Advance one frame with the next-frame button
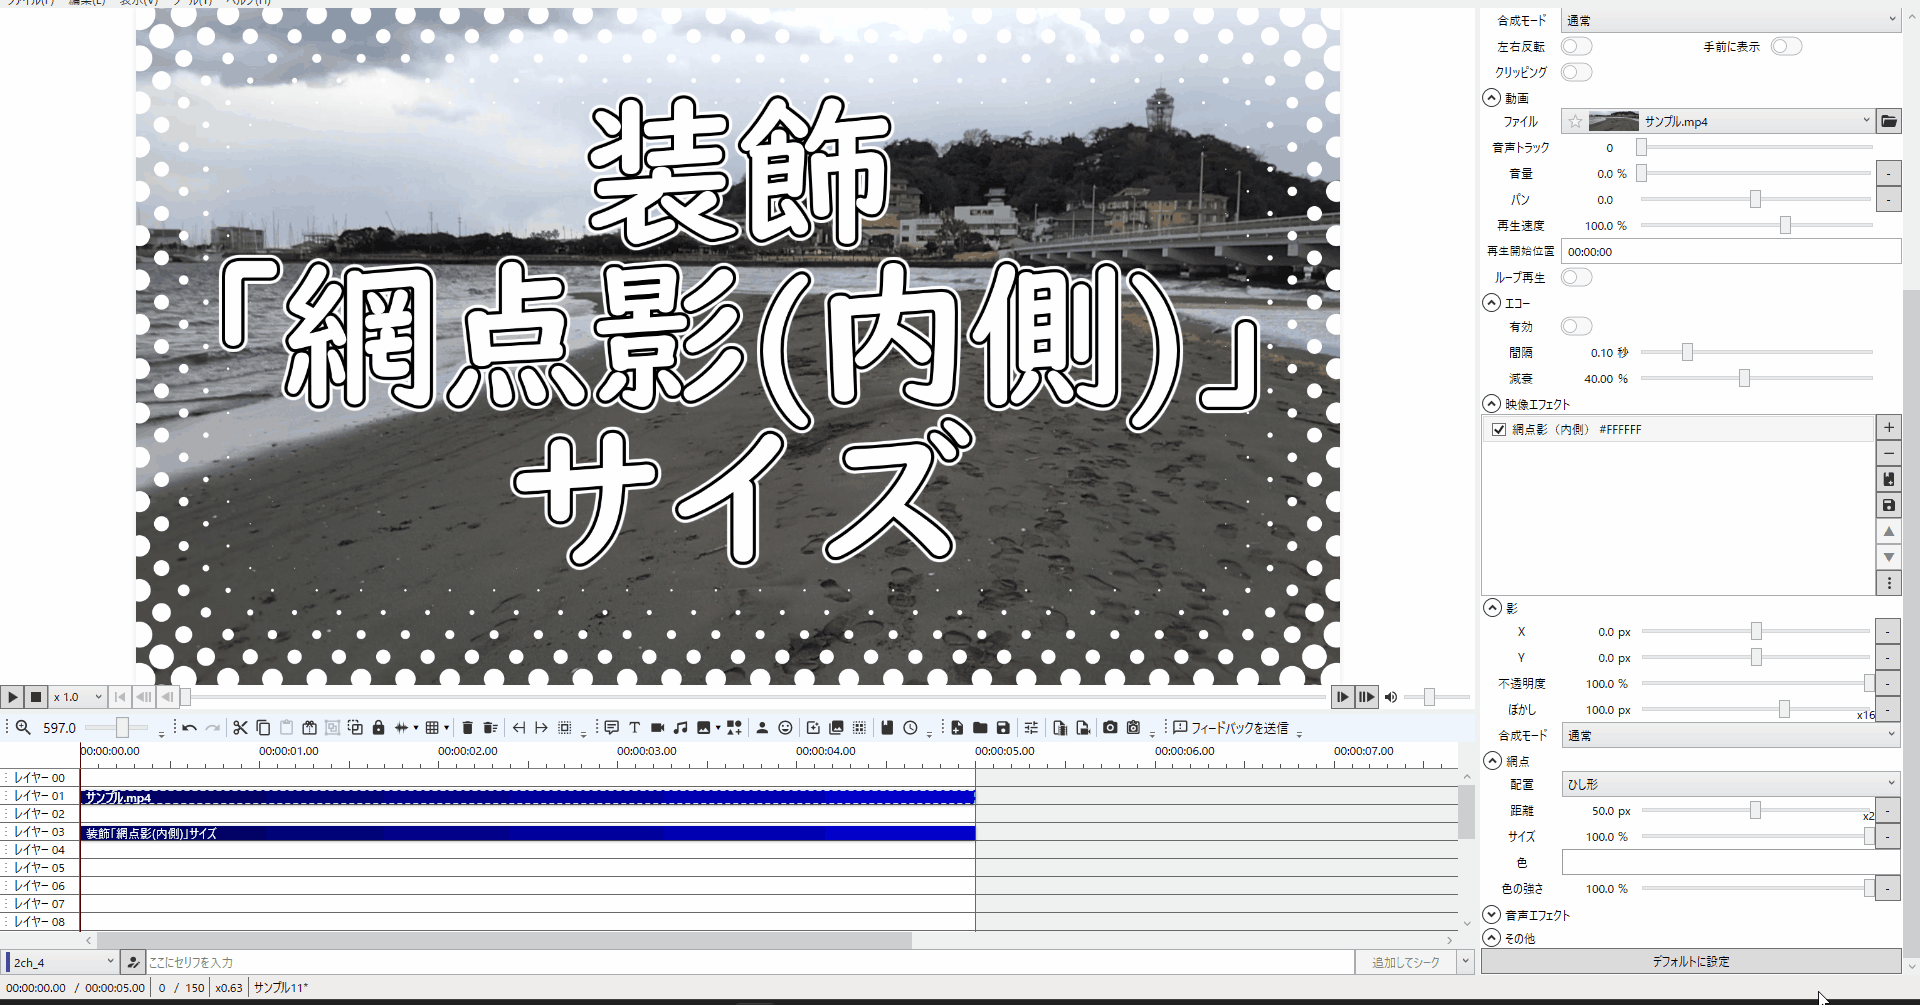The width and height of the screenshot is (1920, 1005). click(x=1342, y=697)
